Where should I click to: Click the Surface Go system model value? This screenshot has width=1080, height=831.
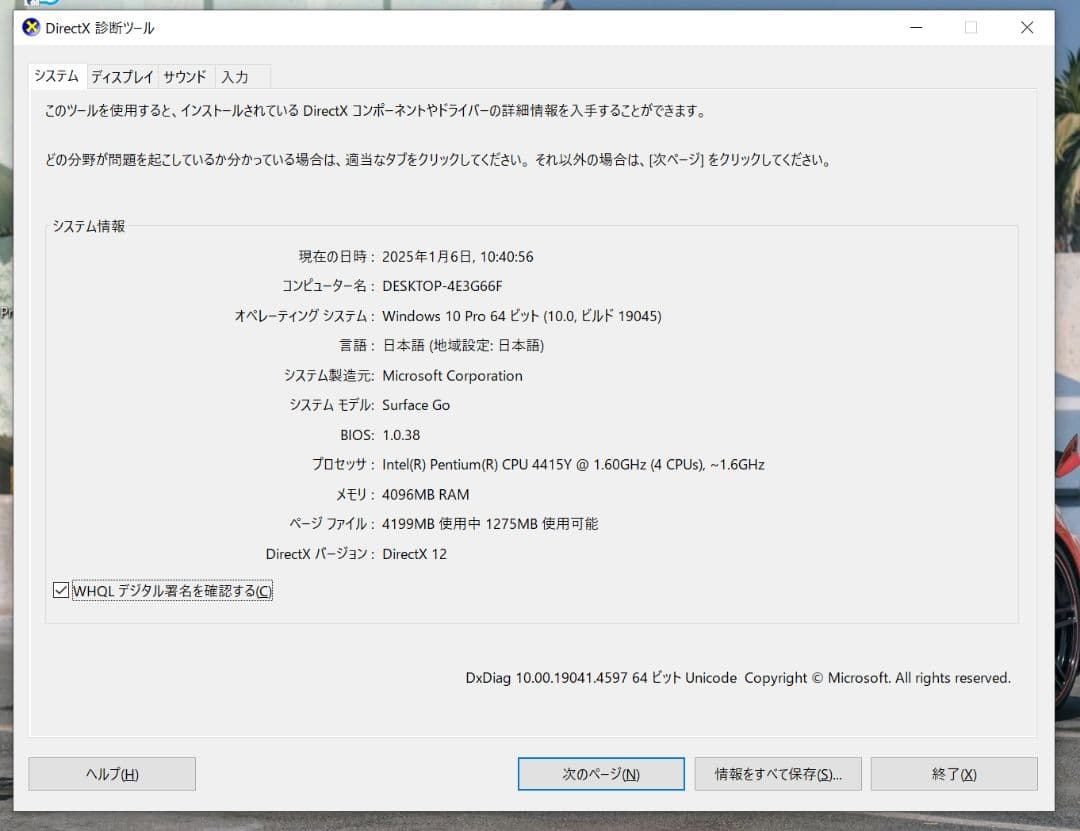click(x=416, y=405)
